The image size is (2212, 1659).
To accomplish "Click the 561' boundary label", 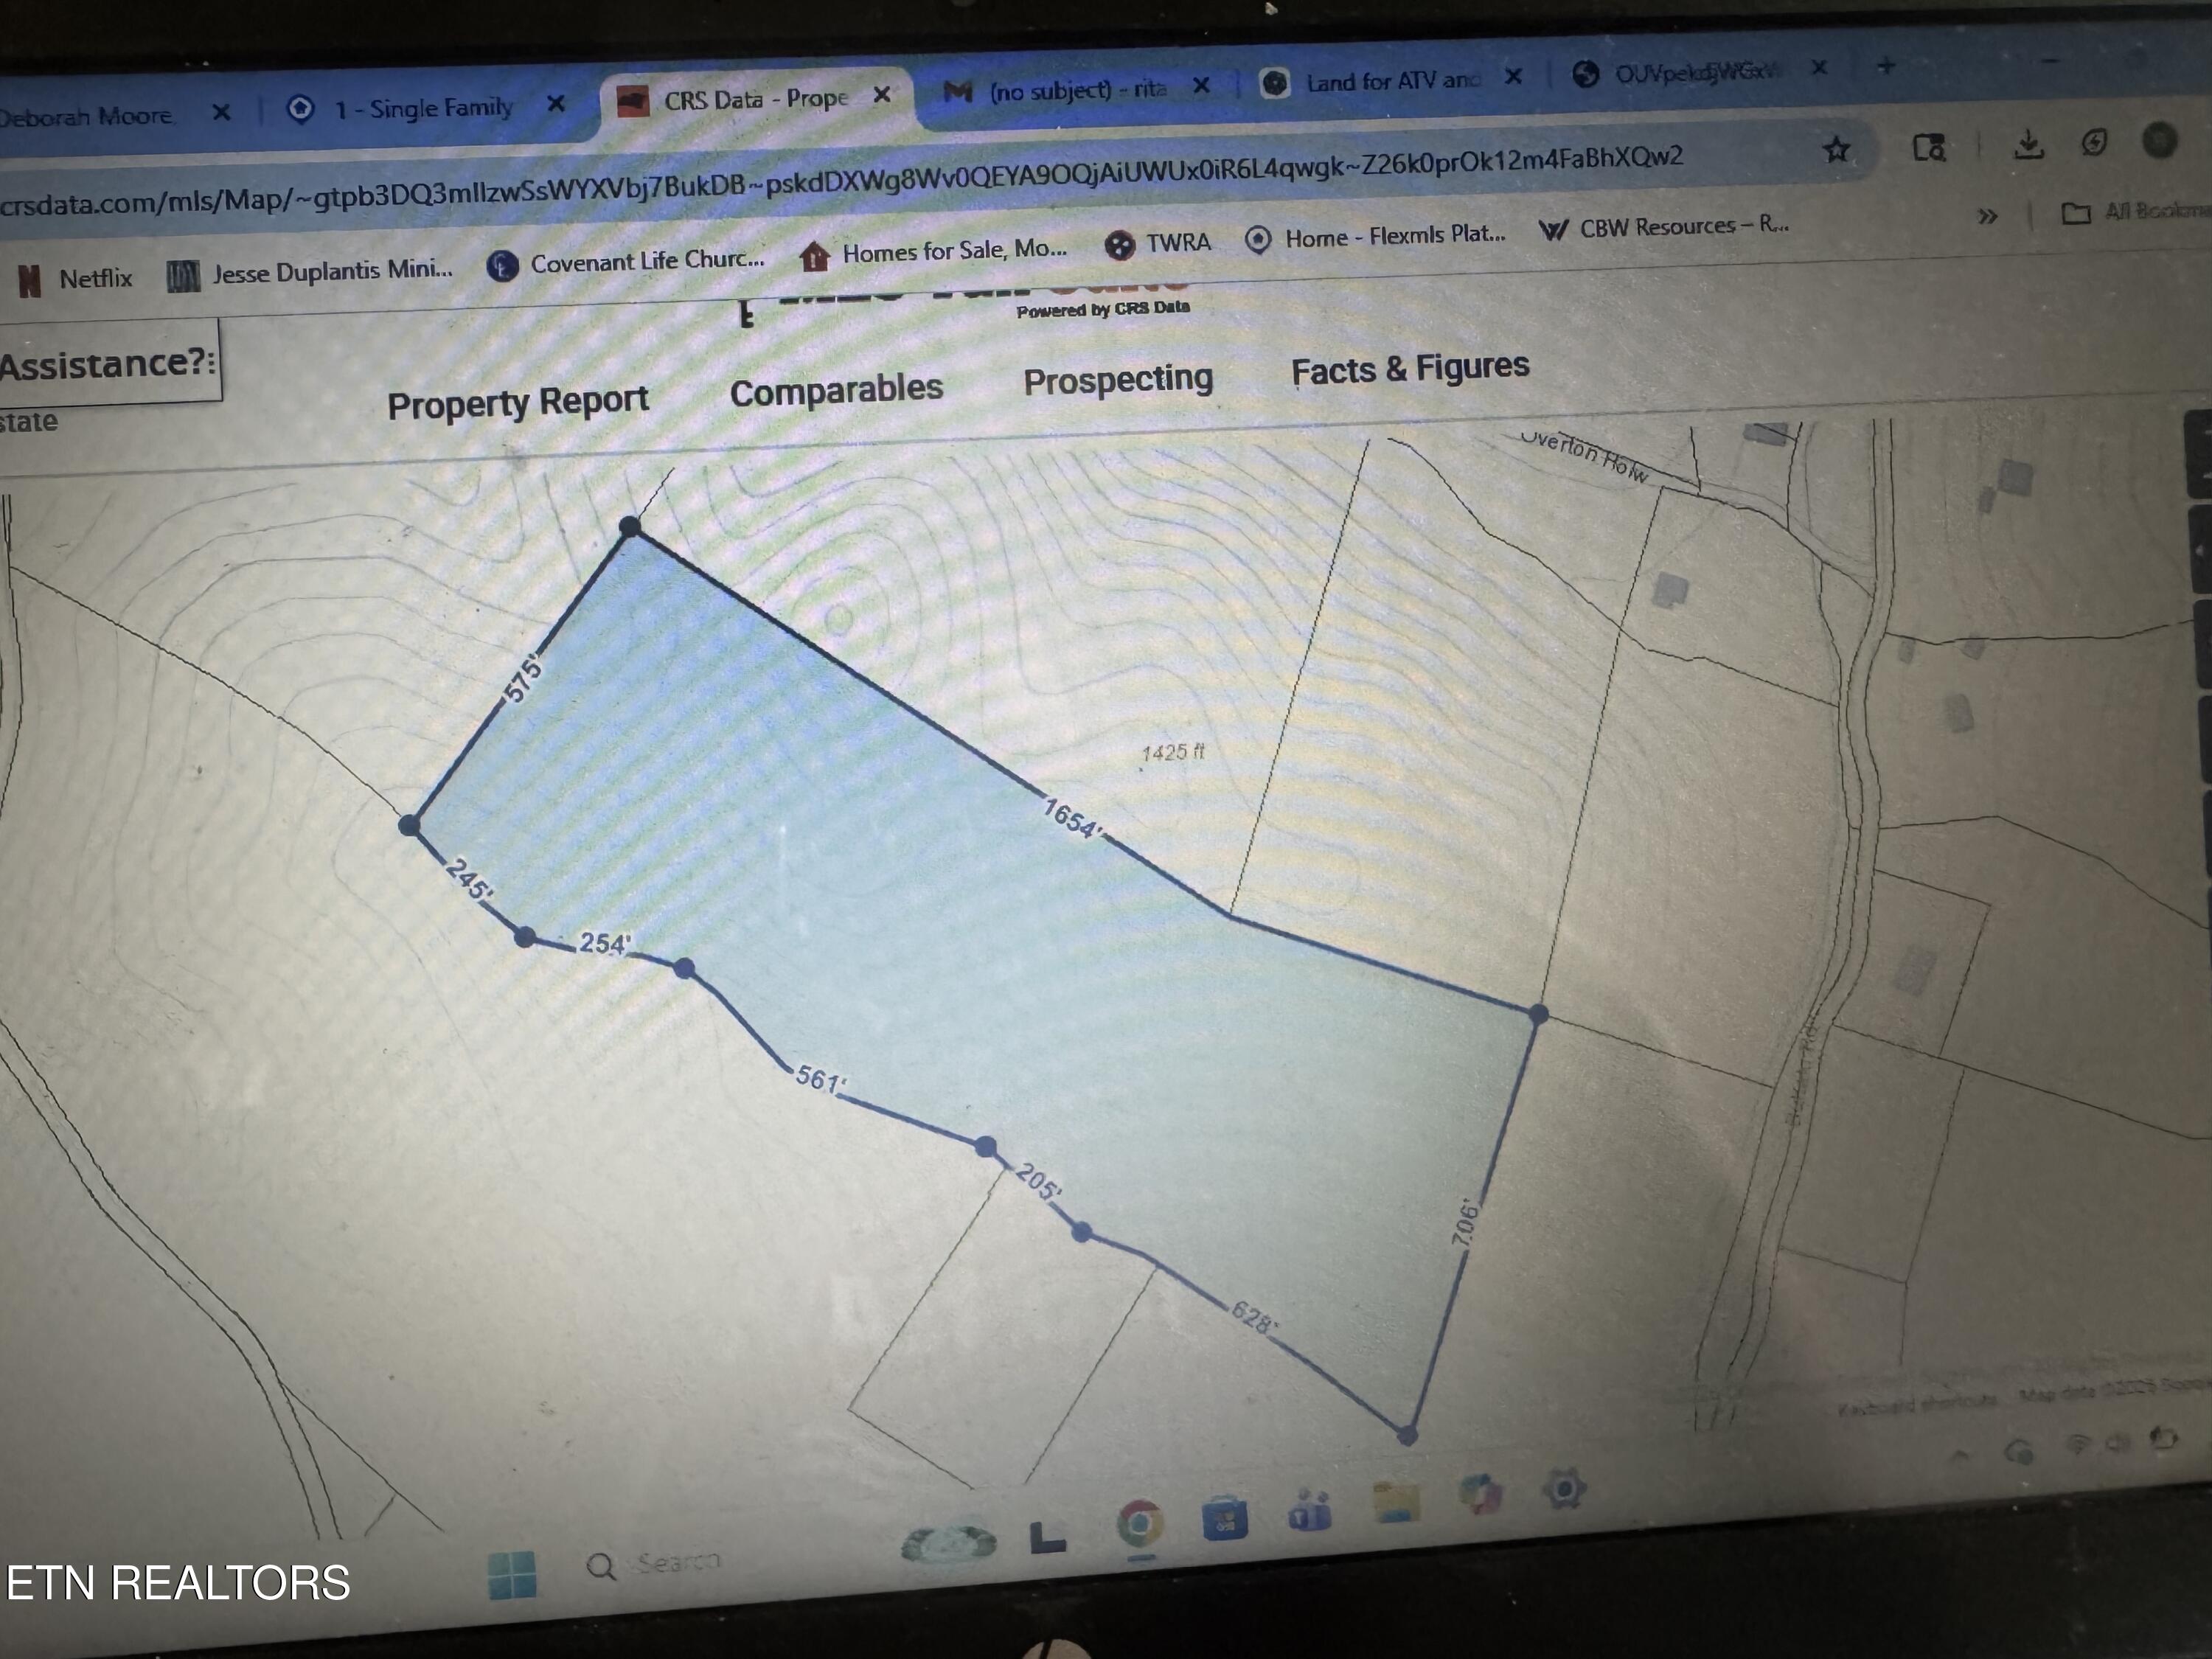I will [820, 1080].
